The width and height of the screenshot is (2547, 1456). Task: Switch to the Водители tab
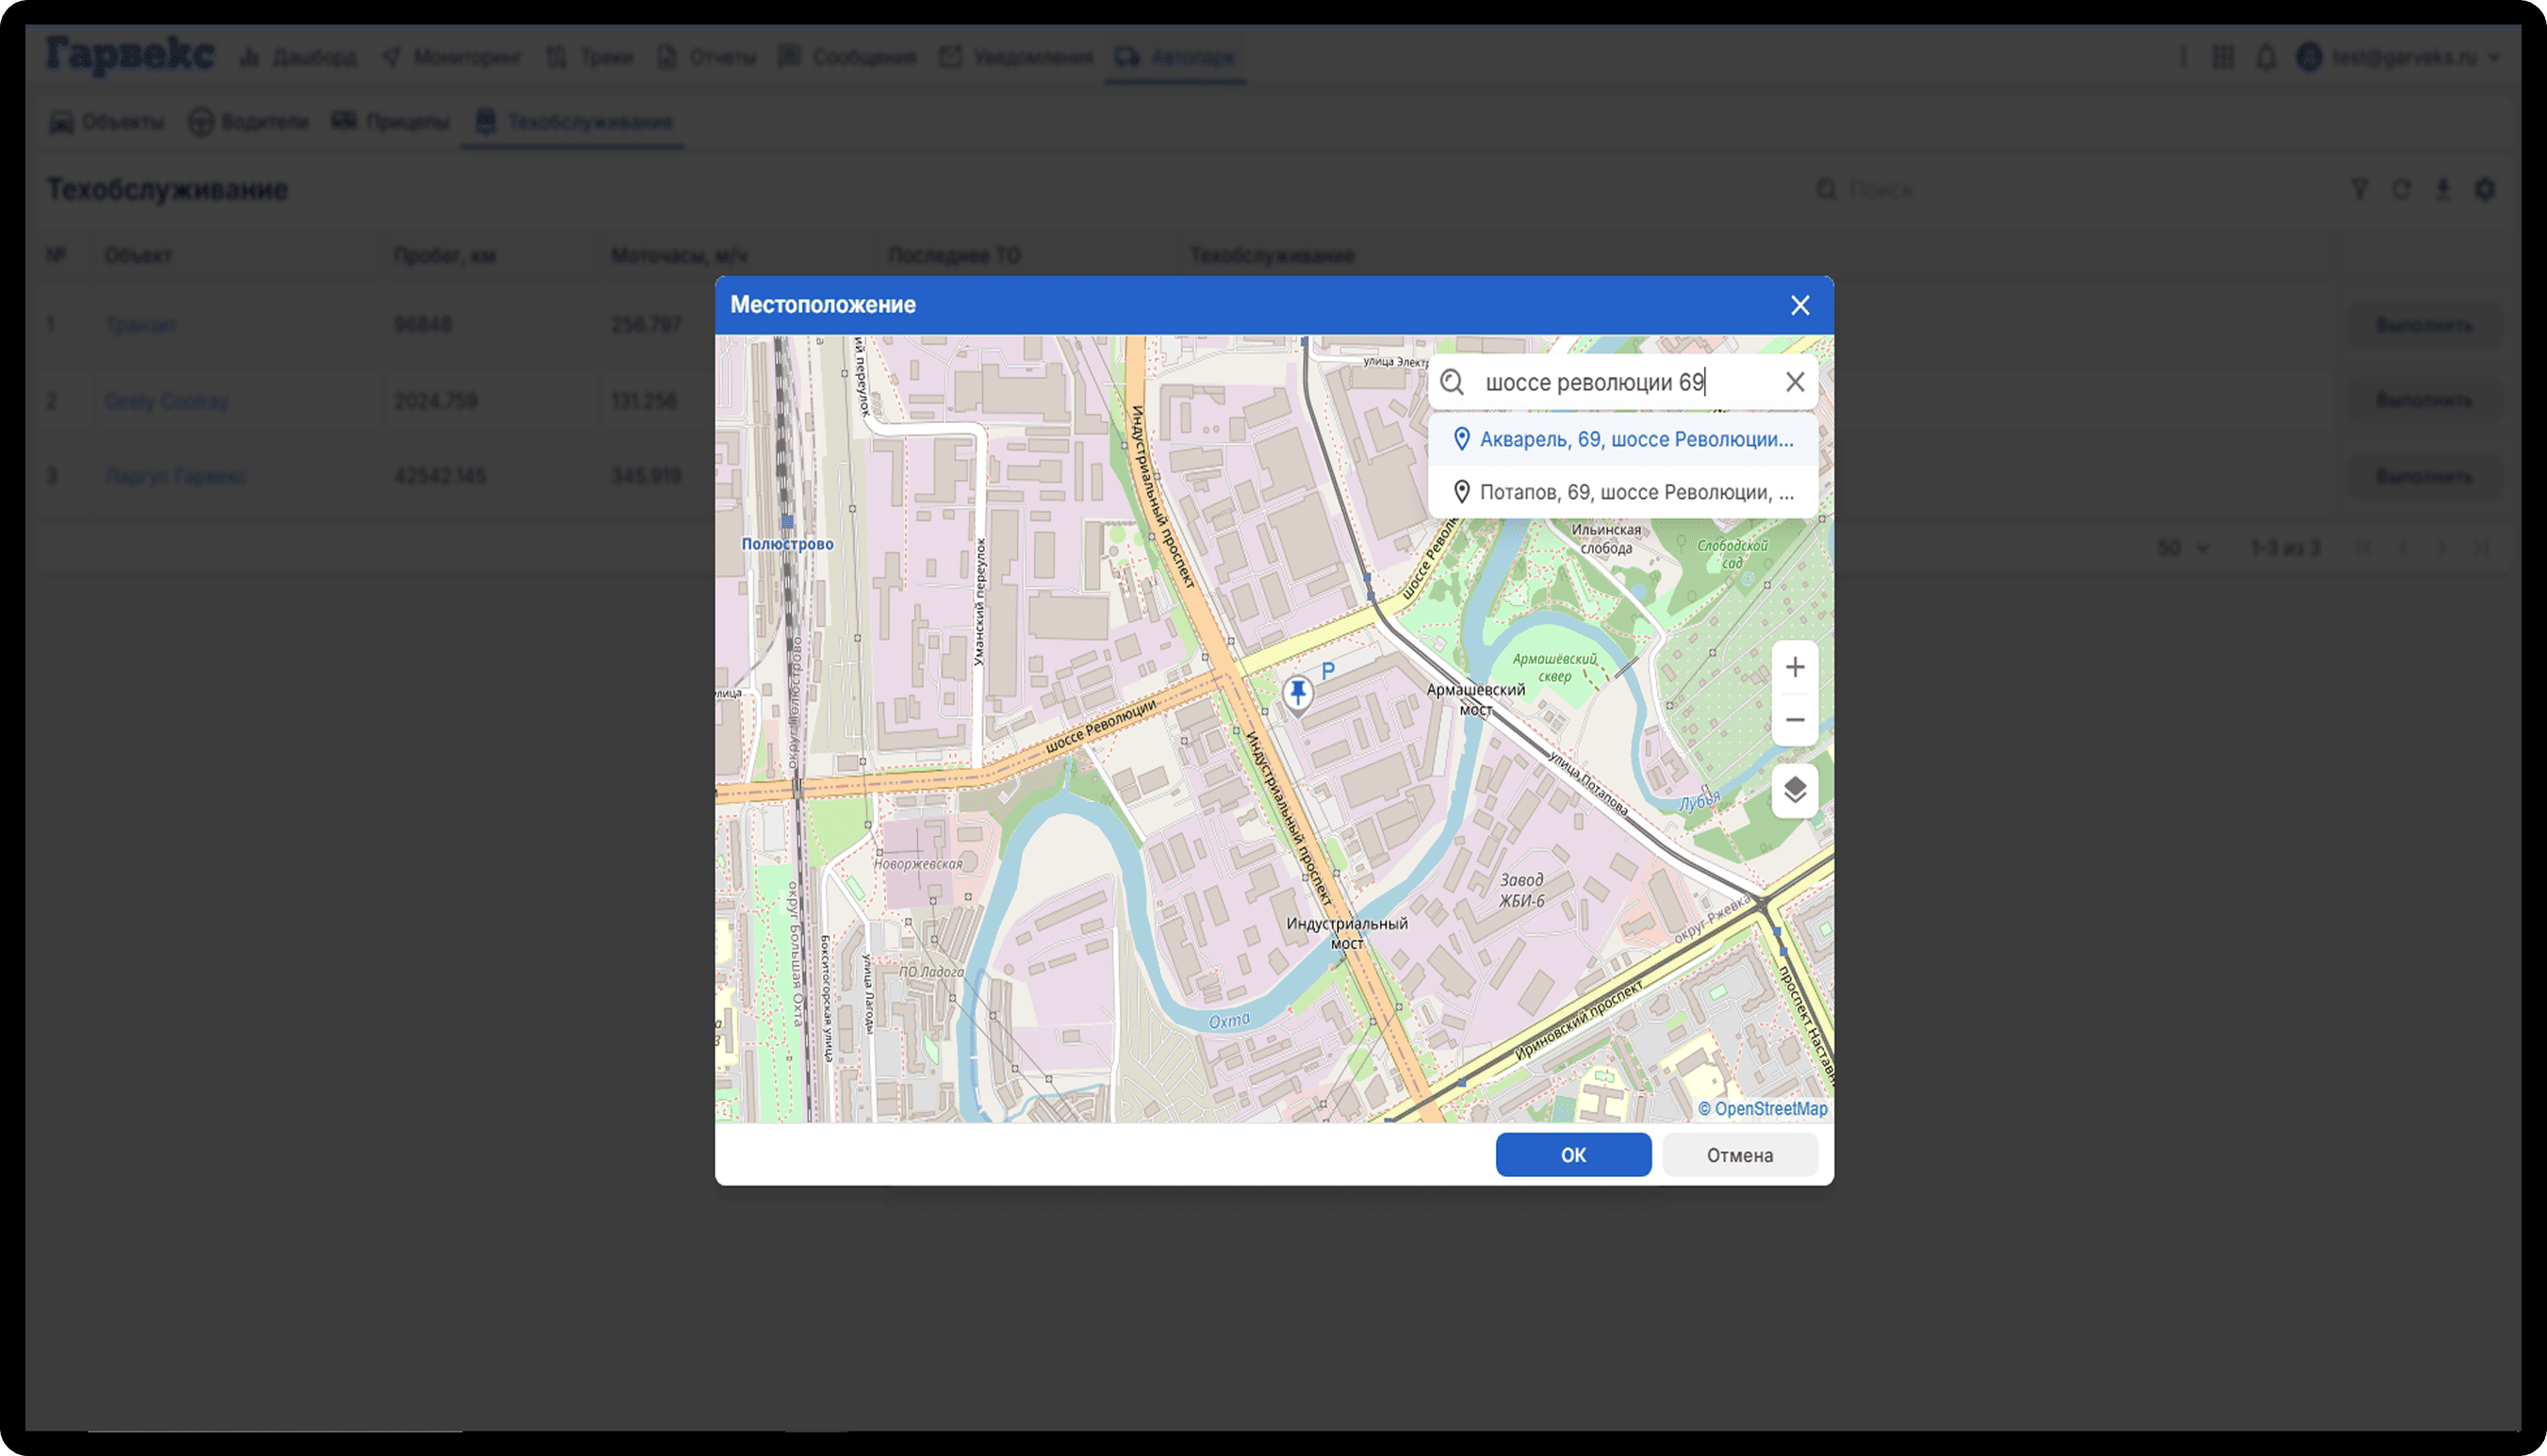tap(249, 122)
